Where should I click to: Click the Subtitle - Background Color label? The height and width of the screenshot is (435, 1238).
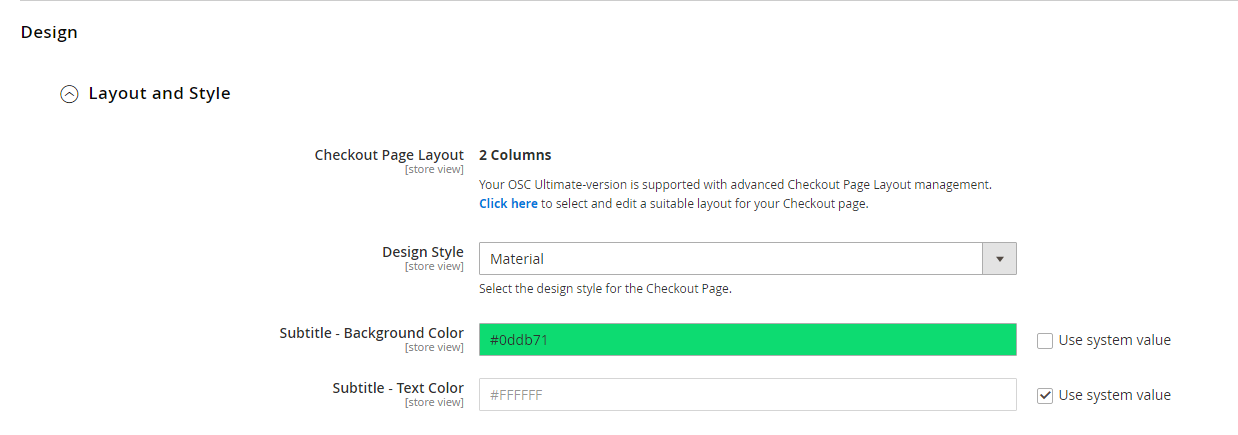[371, 333]
